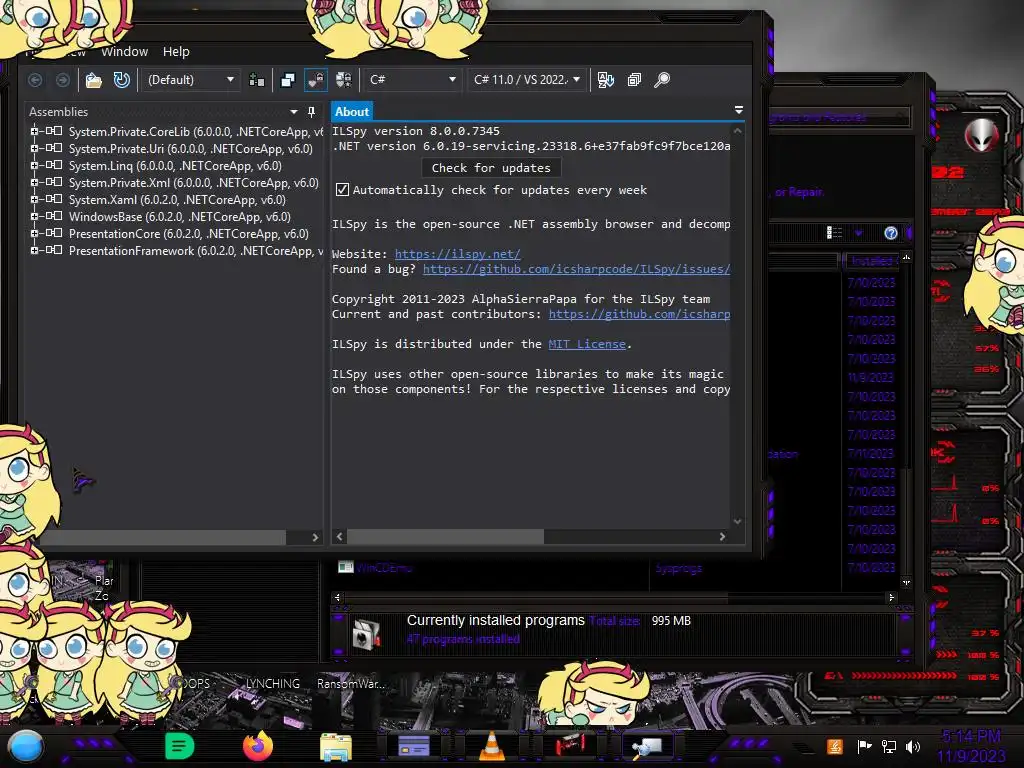The image size is (1024, 768).
Task: Expand WindowsBase assembly node
Action: (x=34, y=216)
